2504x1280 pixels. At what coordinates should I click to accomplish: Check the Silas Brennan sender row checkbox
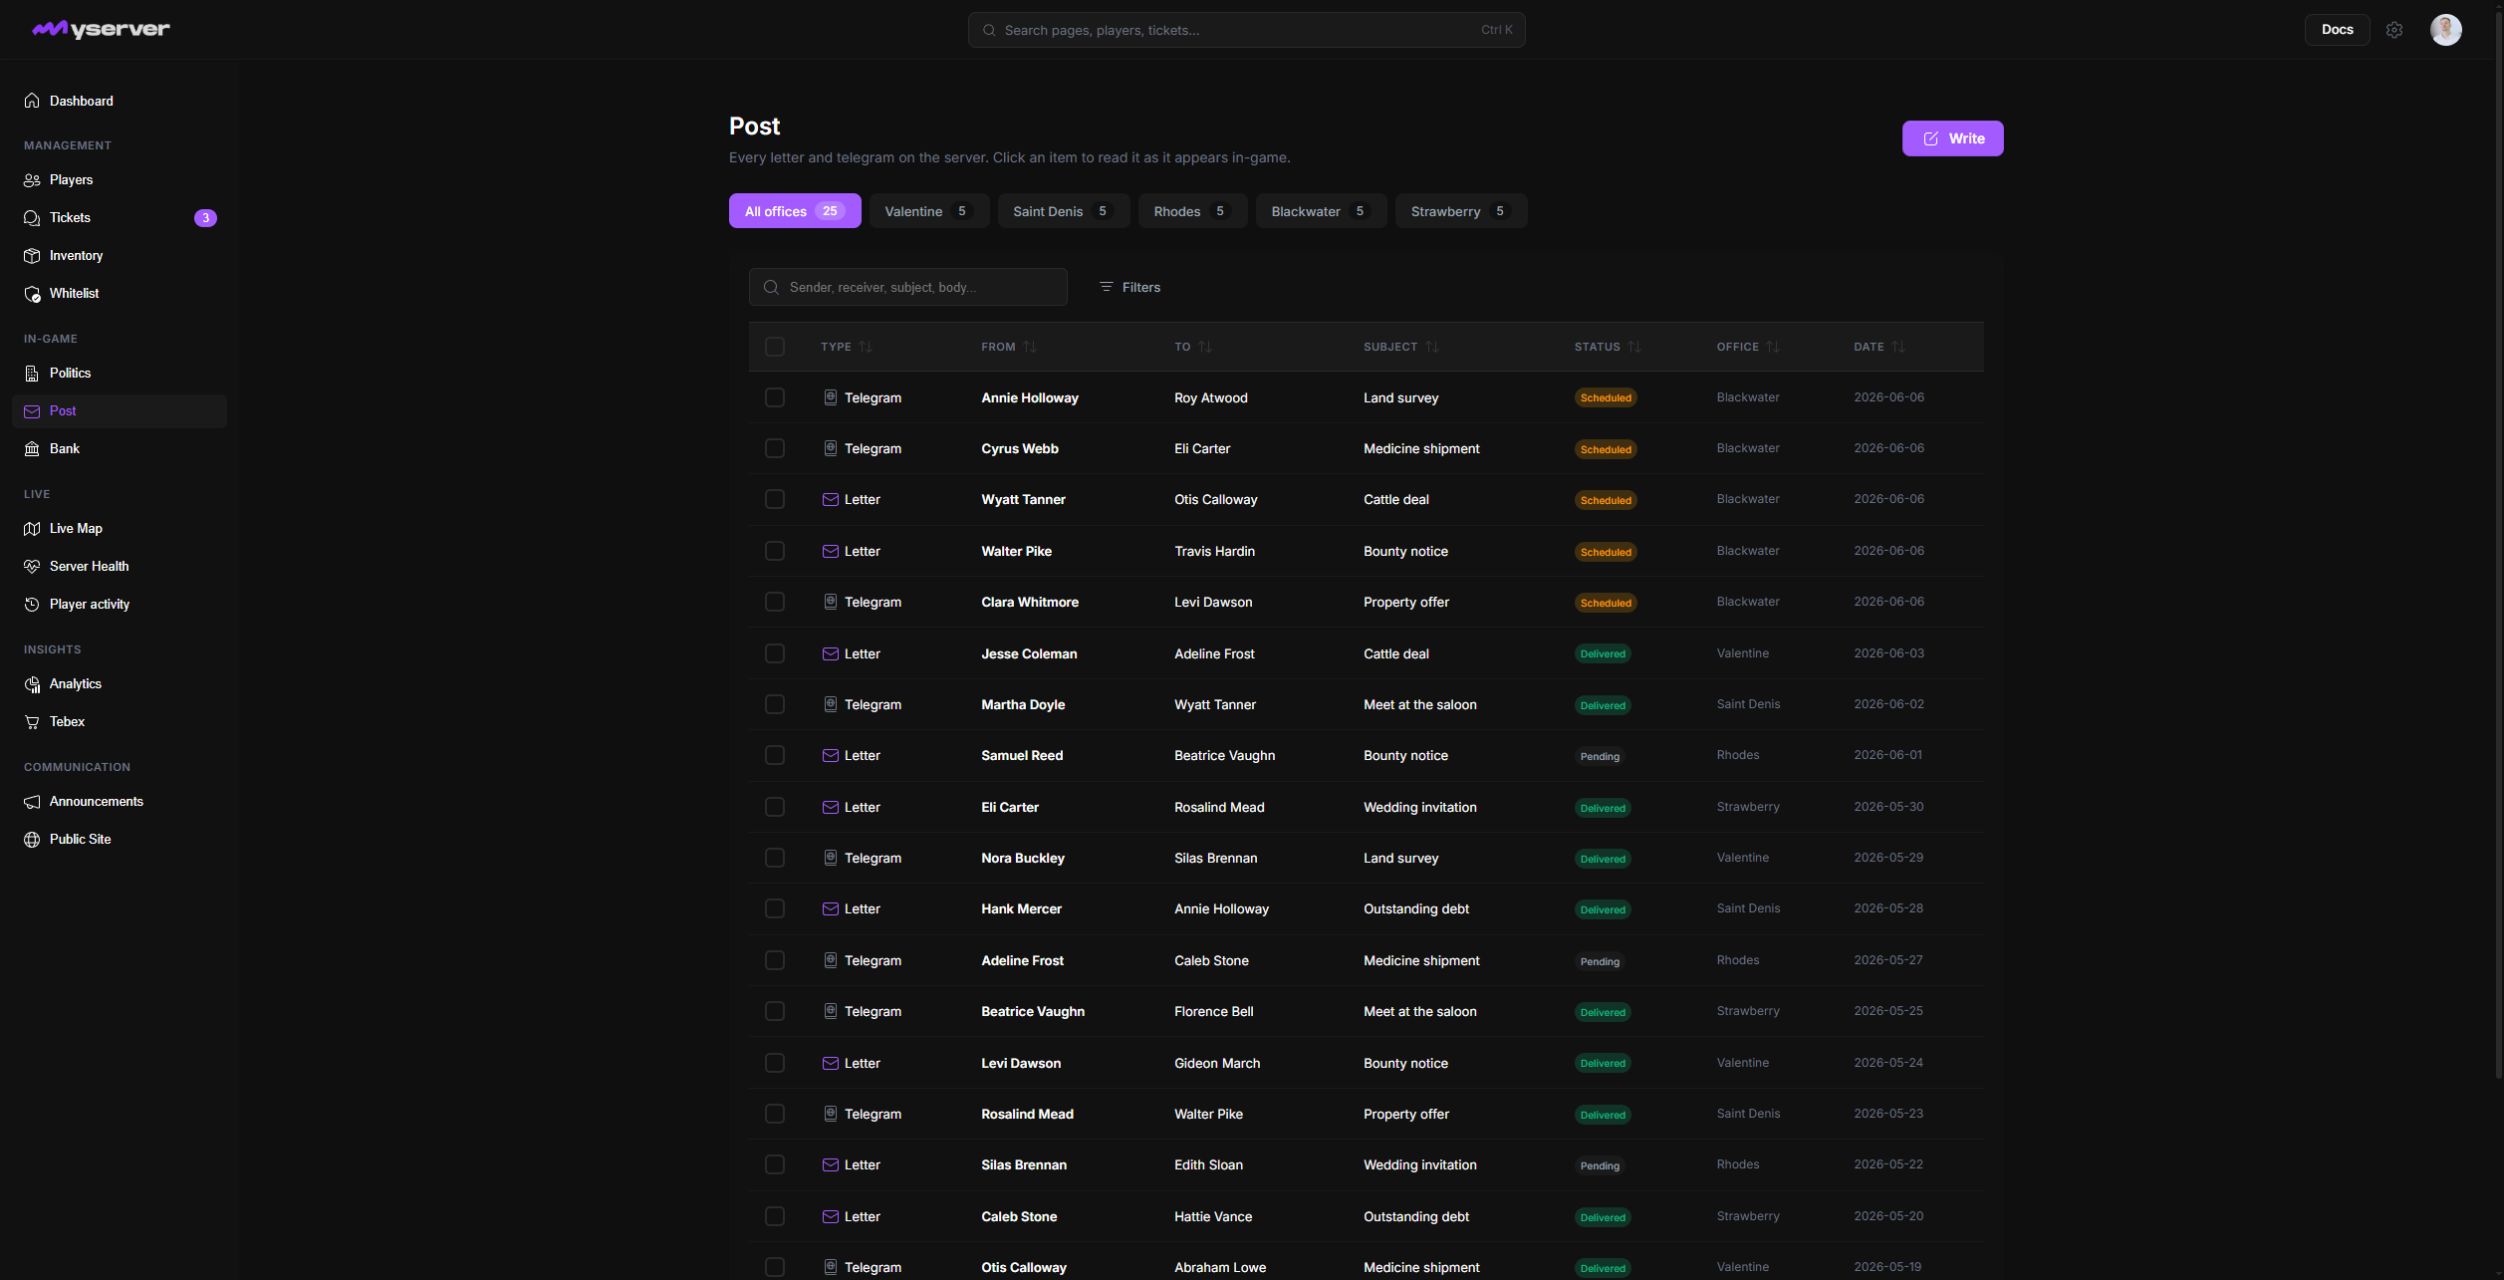click(x=775, y=1165)
